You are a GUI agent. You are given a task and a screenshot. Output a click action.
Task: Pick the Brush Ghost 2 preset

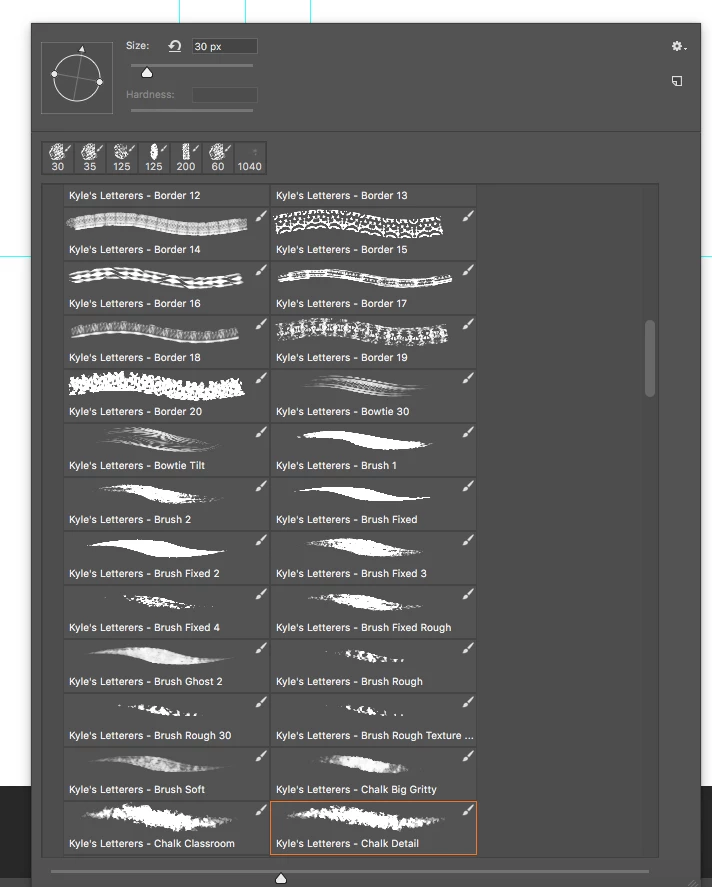point(166,666)
